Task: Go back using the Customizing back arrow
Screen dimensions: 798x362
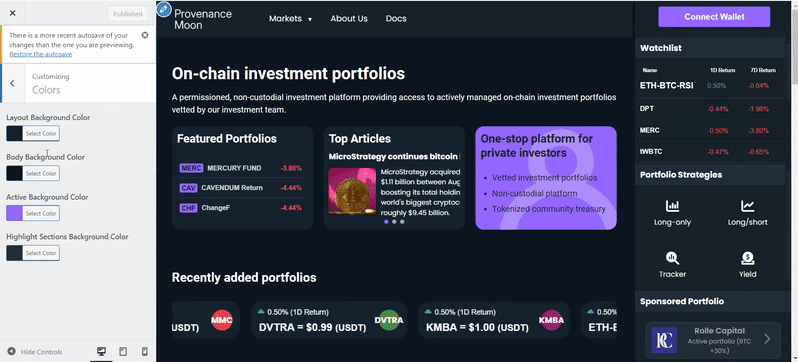Action: click(12, 83)
